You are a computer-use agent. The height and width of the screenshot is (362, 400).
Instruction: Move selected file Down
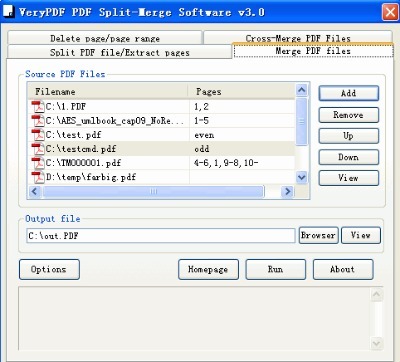349,157
